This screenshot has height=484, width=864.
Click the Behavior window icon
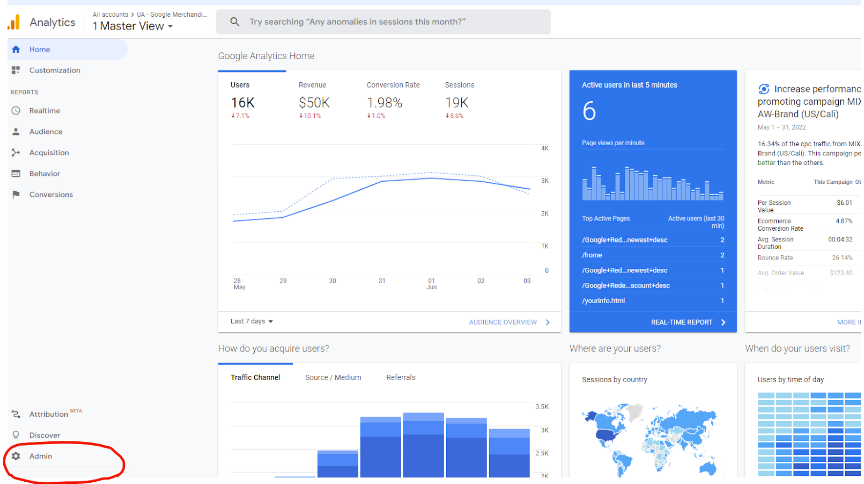coord(16,173)
